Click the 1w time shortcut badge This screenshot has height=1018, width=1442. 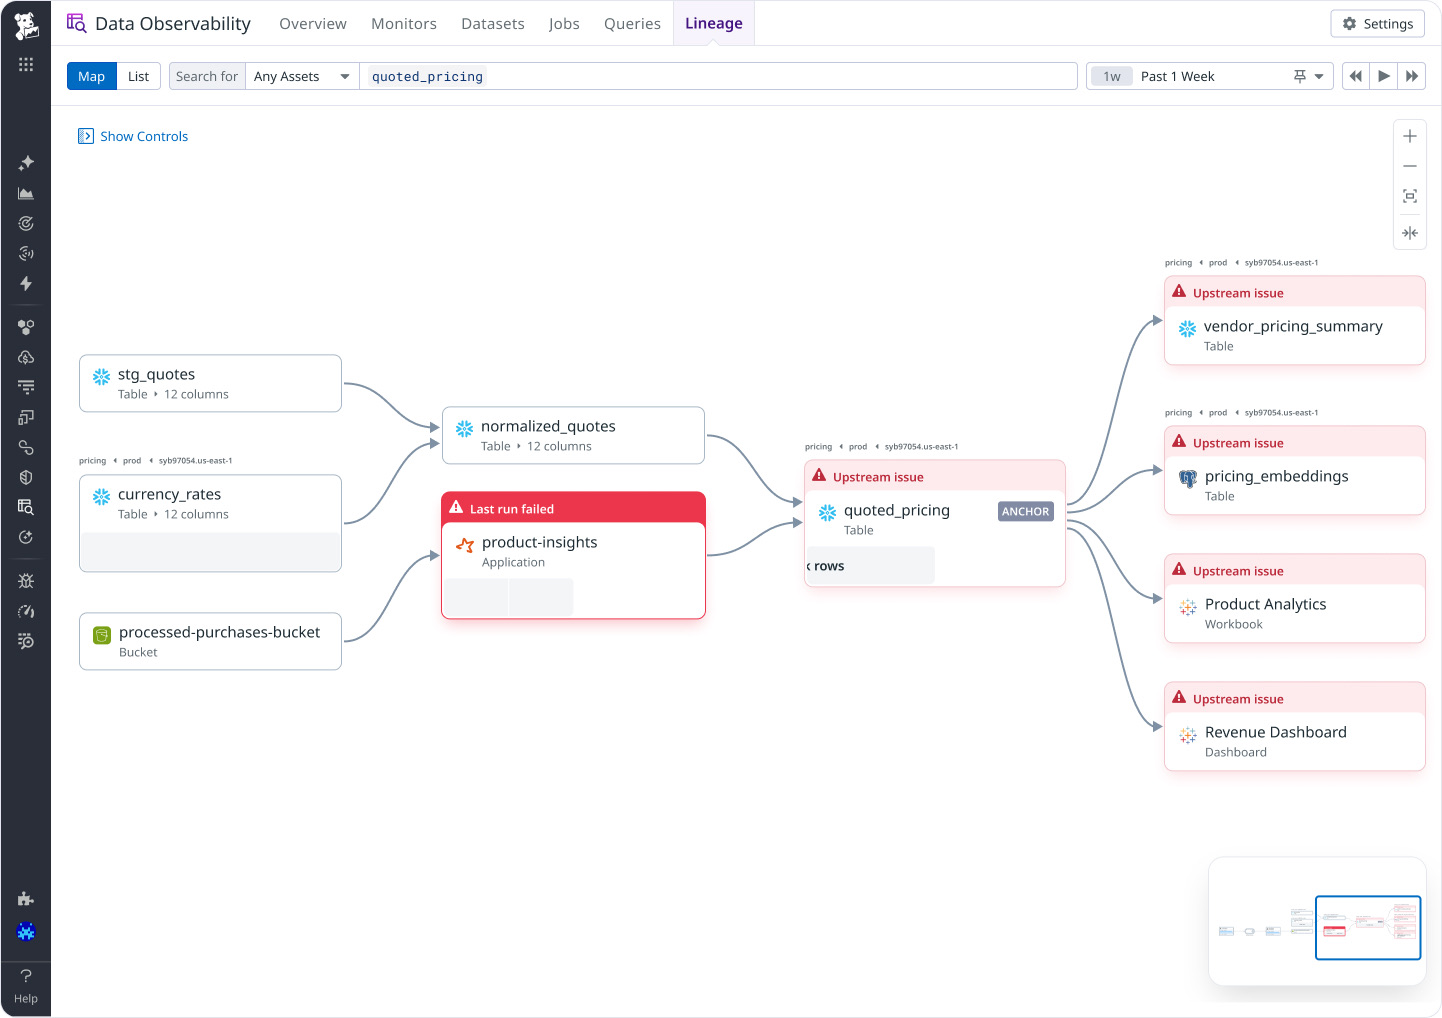coord(1112,76)
